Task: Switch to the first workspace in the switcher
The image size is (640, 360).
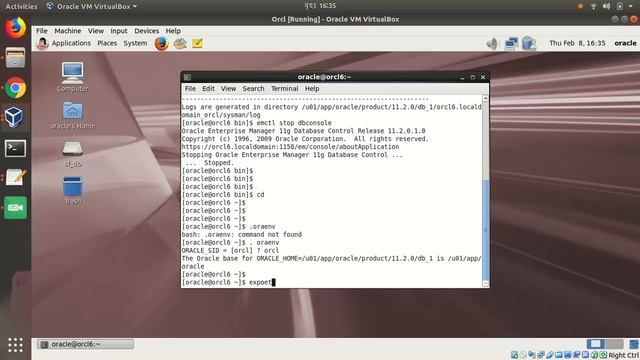Action: (595, 344)
